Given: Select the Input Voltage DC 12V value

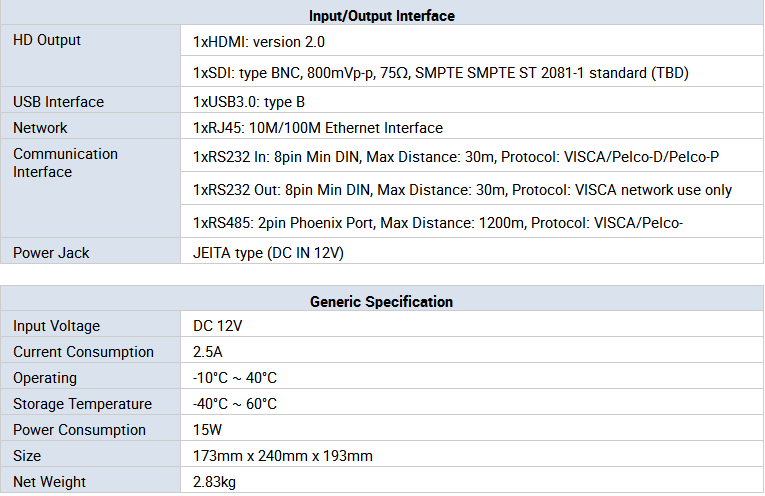Looking at the screenshot, I should click(217, 326).
